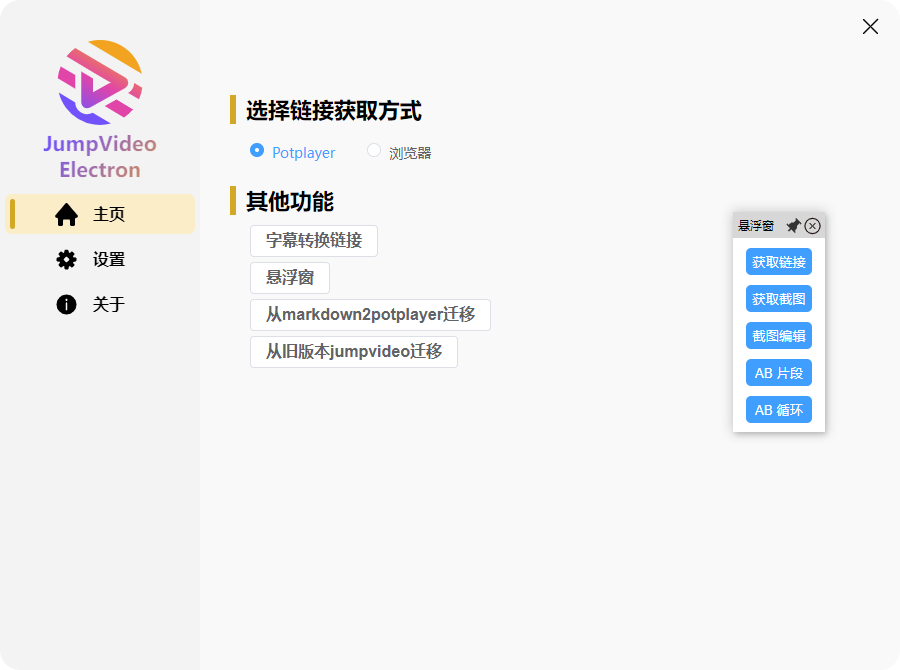900x670 pixels.
Task: Close the JumpVideo main window
Action: (870, 27)
